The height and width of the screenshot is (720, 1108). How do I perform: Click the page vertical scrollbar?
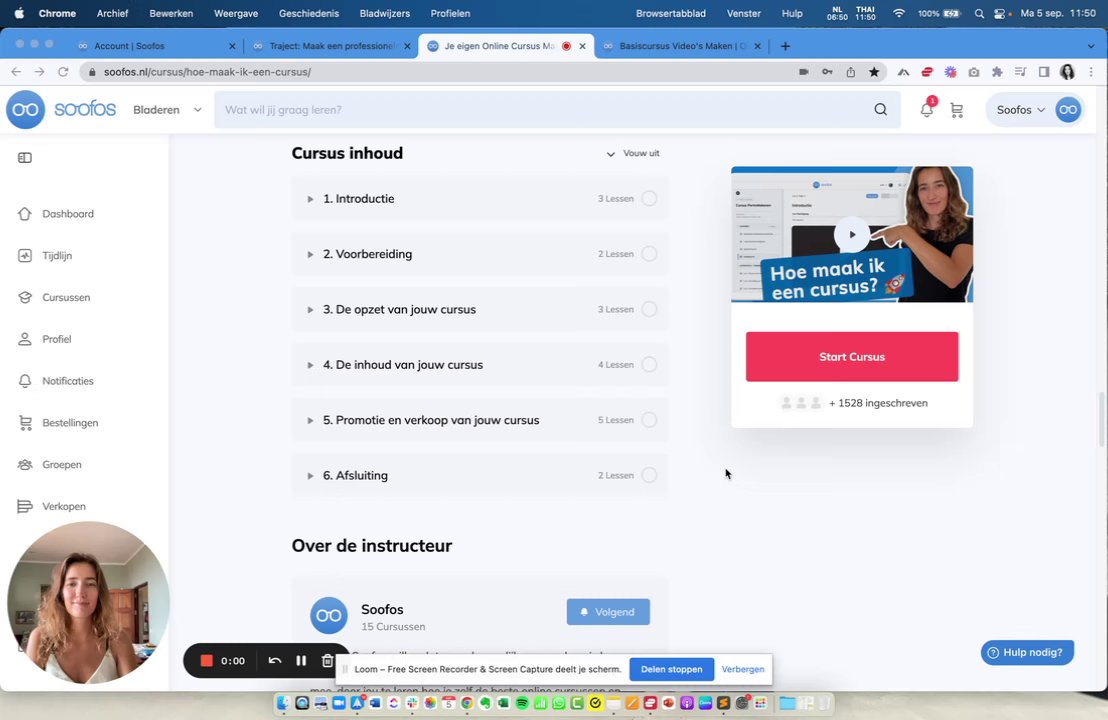(1102, 418)
